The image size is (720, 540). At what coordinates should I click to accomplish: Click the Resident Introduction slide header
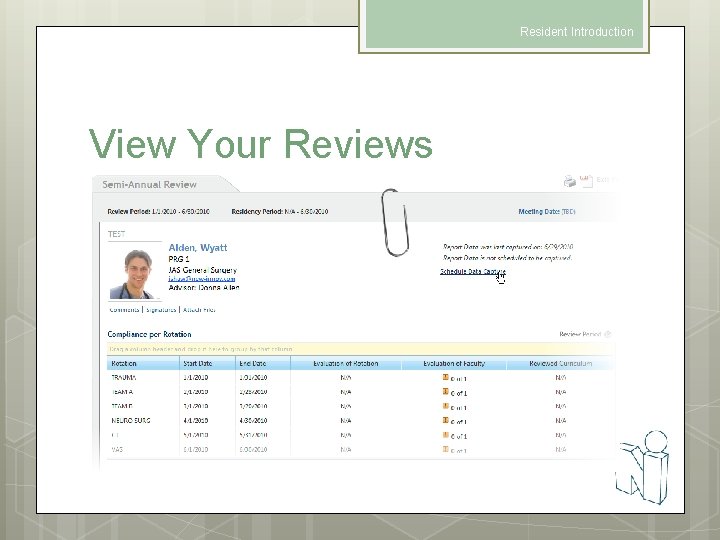click(577, 32)
